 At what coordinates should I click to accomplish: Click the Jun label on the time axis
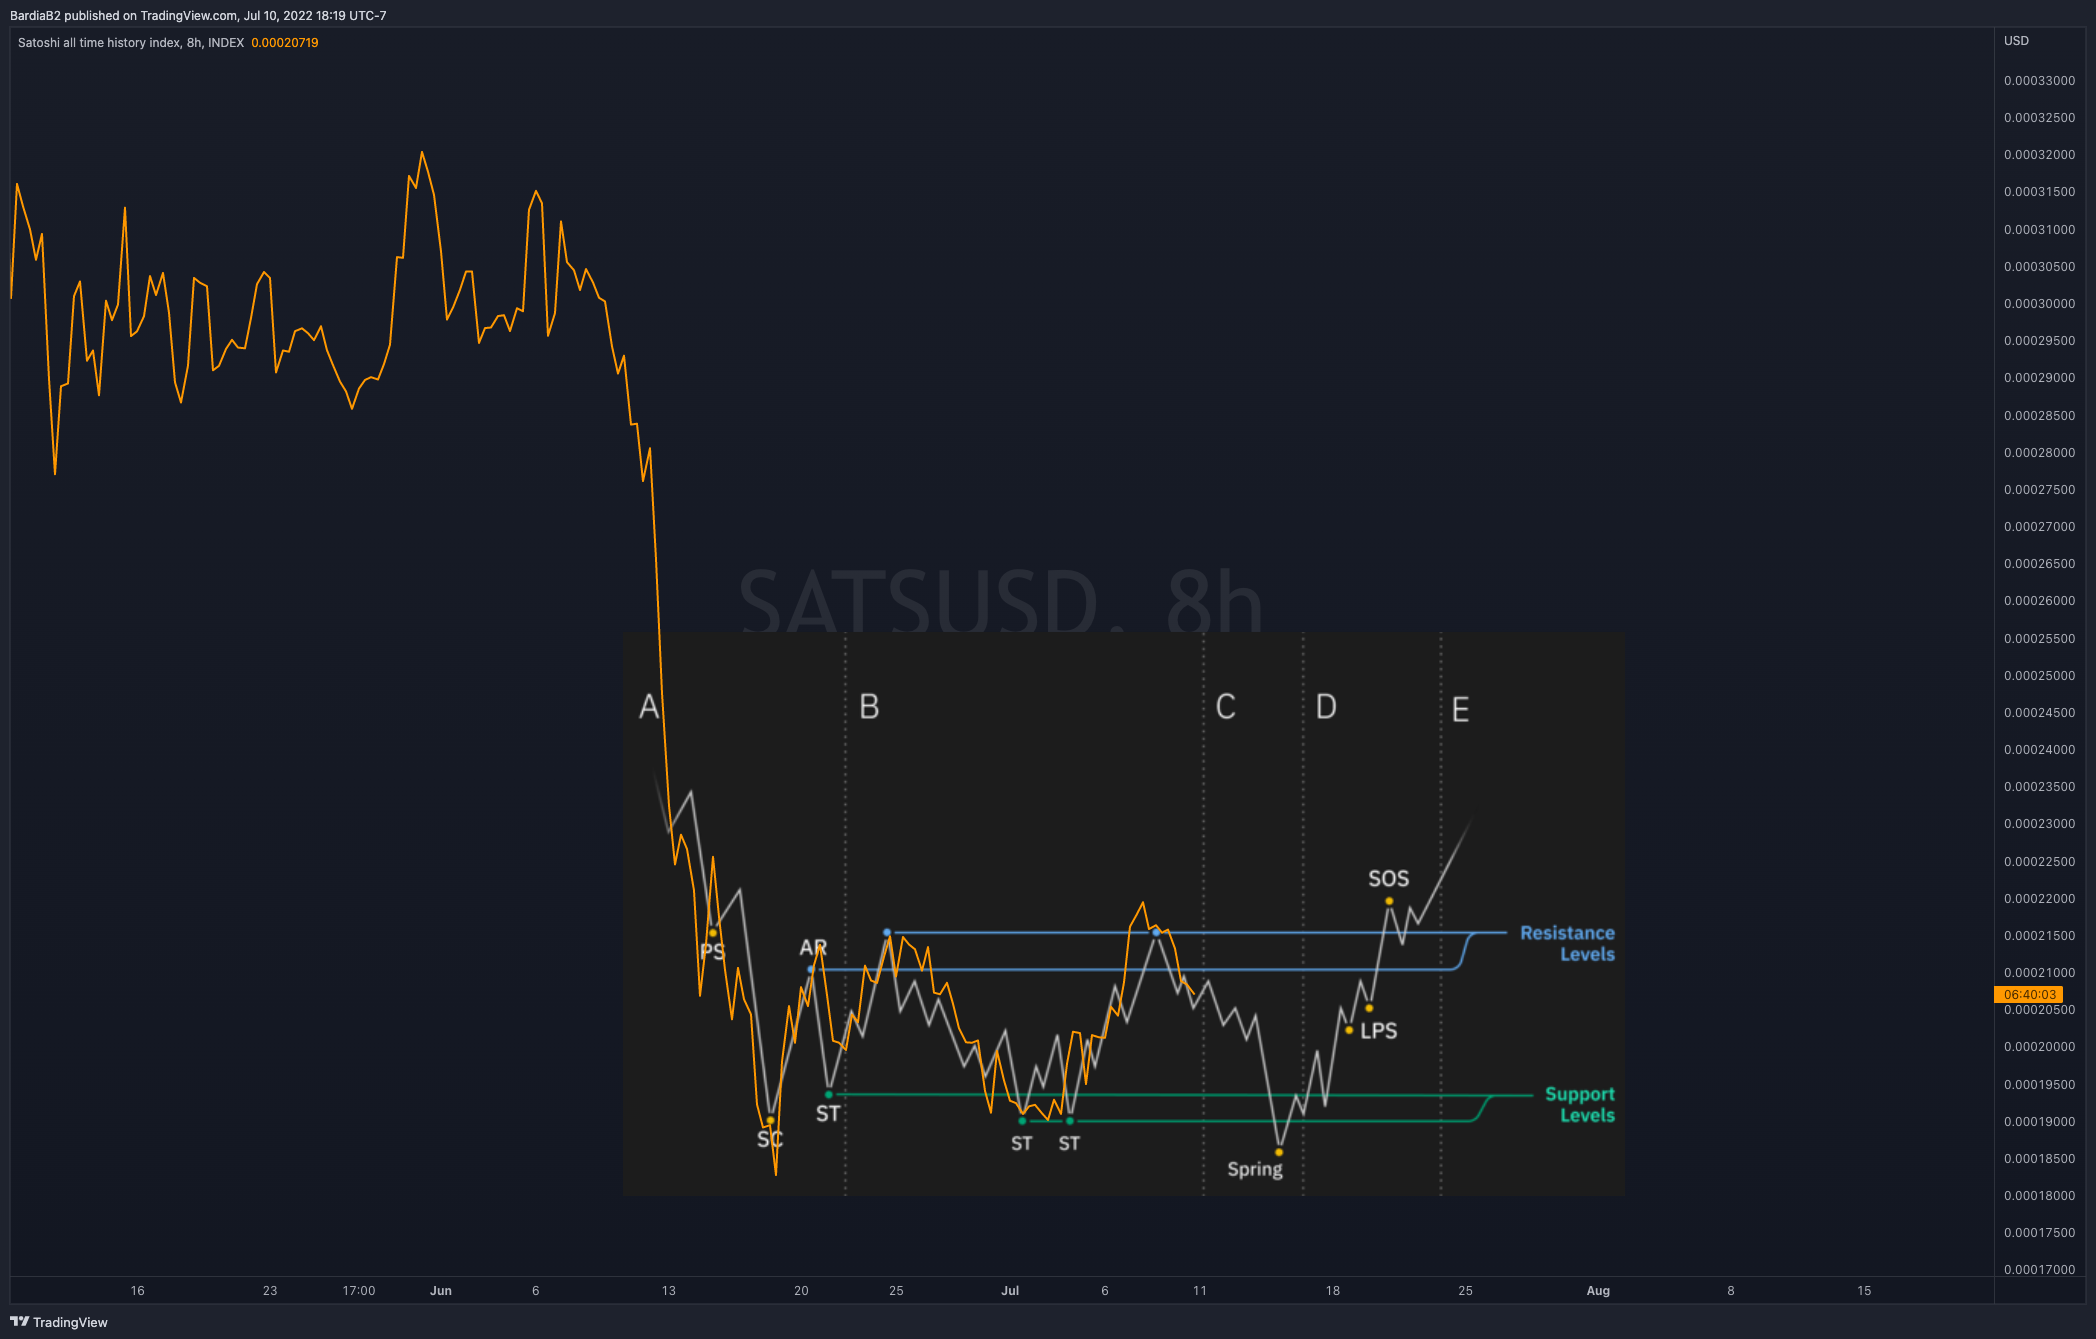[x=441, y=1291]
